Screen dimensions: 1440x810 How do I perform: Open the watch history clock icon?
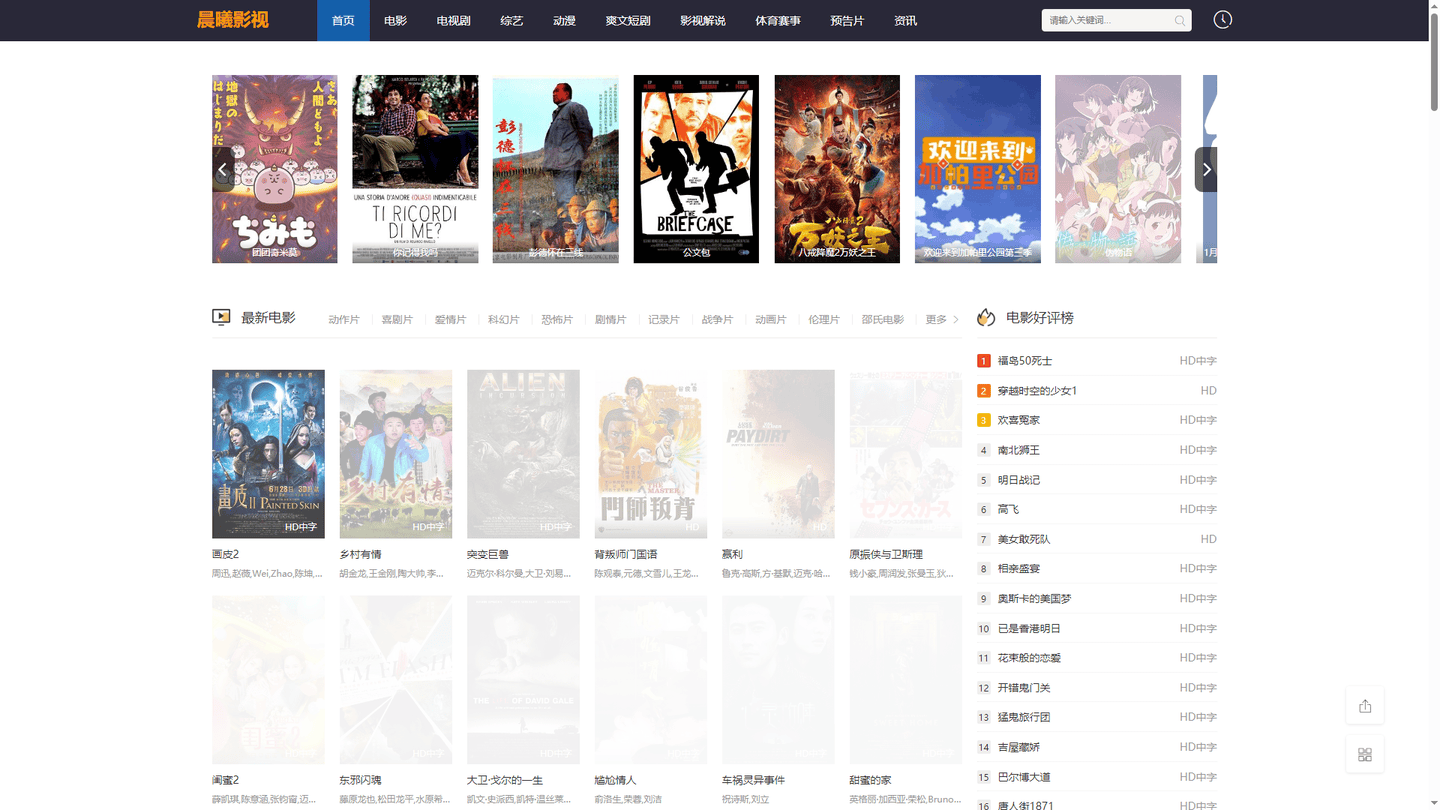click(1222, 20)
